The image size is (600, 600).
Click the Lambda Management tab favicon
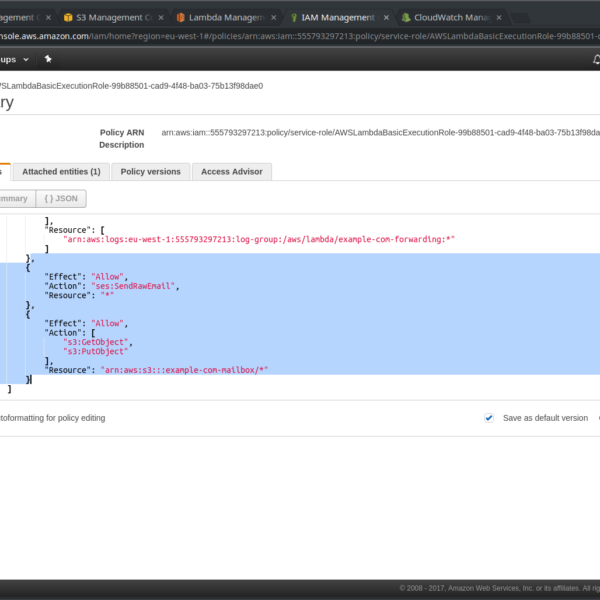click(x=180, y=17)
